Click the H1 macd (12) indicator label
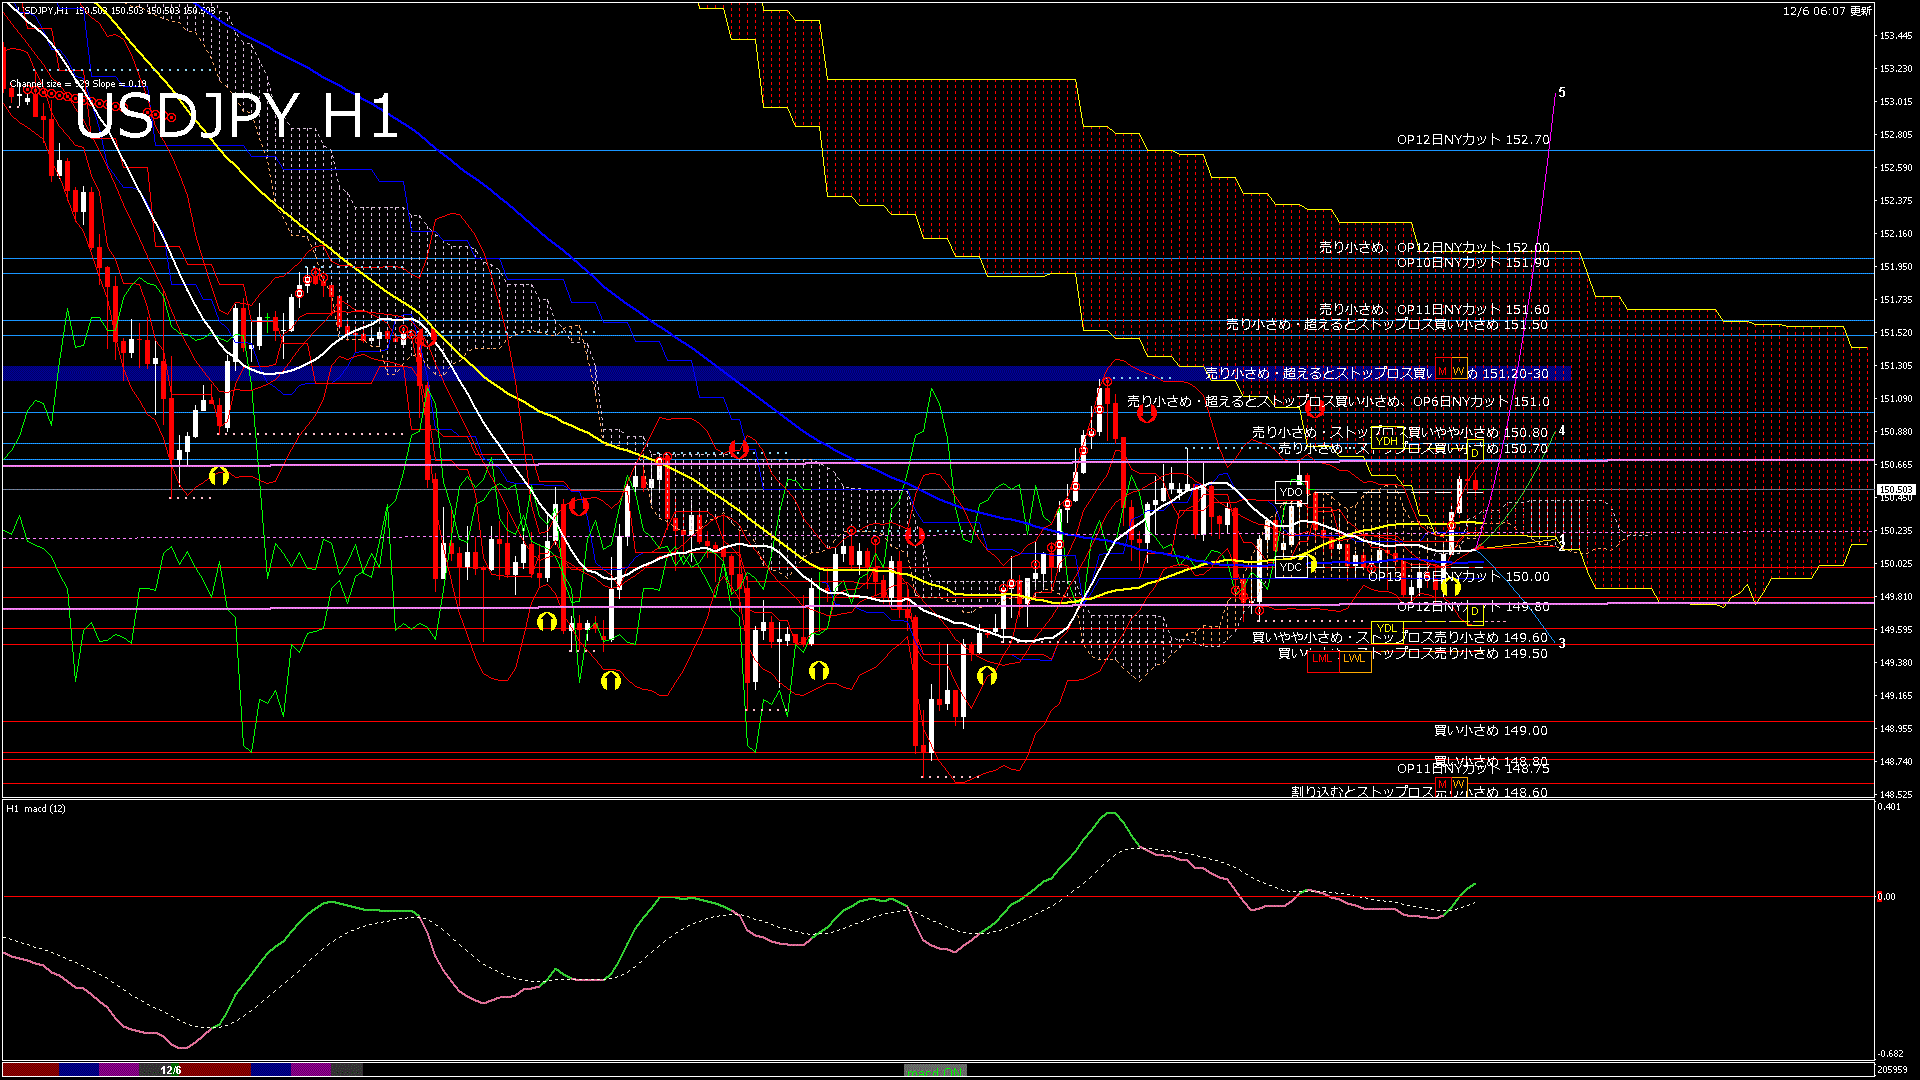The width and height of the screenshot is (1920, 1080). [36, 808]
